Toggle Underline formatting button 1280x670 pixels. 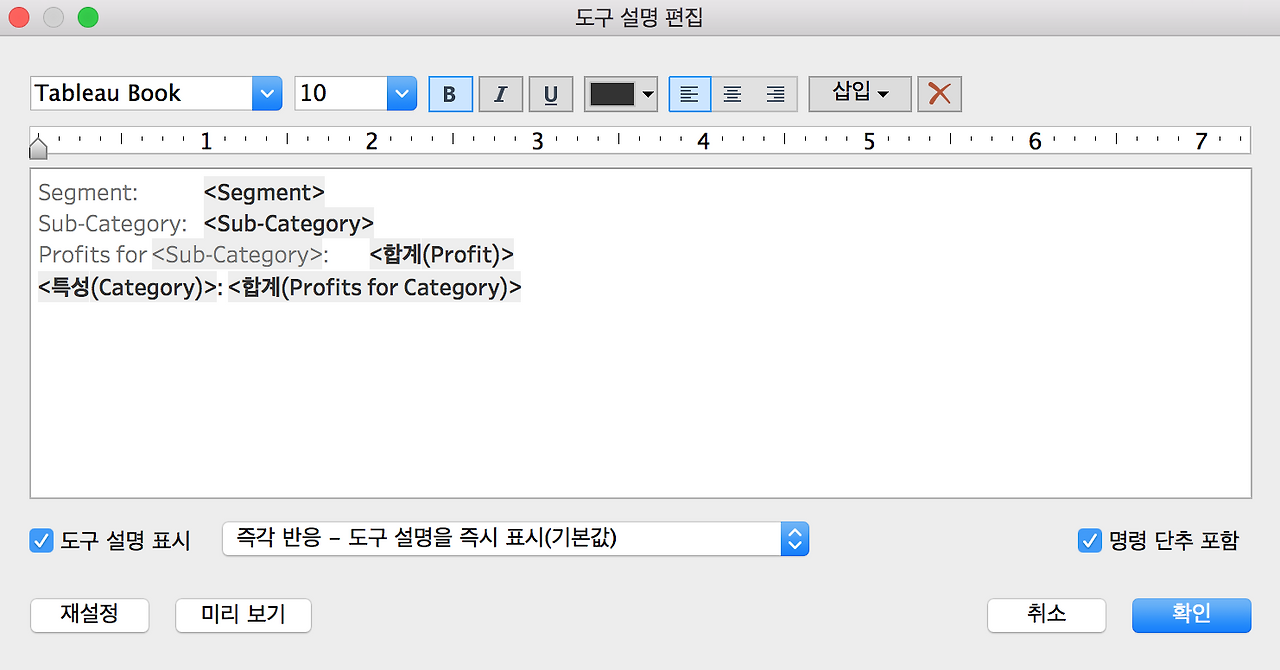pyautogui.click(x=550, y=94)
